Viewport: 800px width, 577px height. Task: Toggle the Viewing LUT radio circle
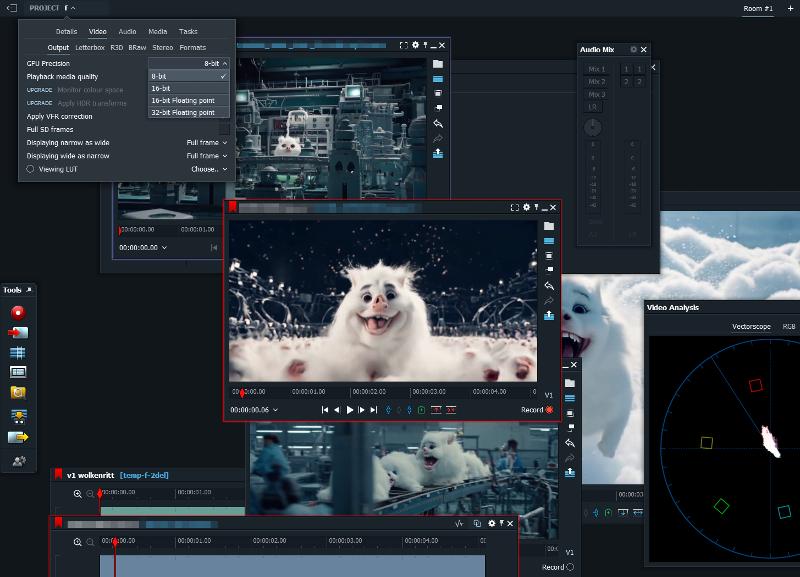tap(30, 169)
